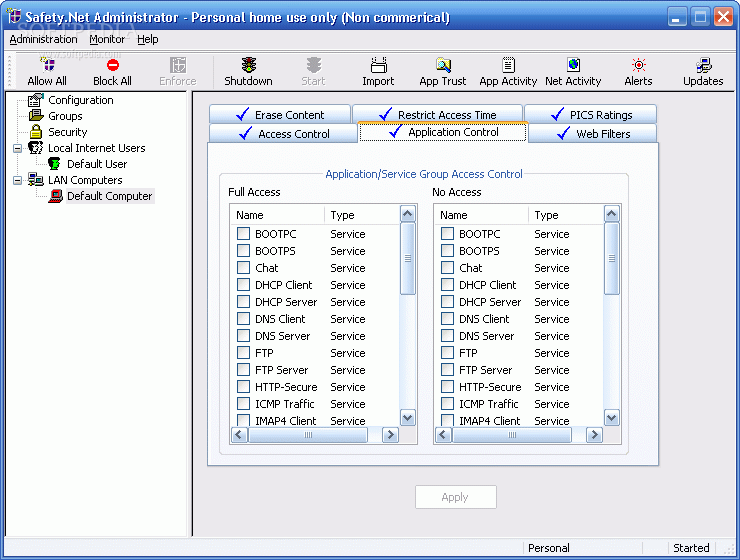Click the greyed Start toolbar icon
The width and height of the screenshot is (740, 560).
tap(313, 65)
